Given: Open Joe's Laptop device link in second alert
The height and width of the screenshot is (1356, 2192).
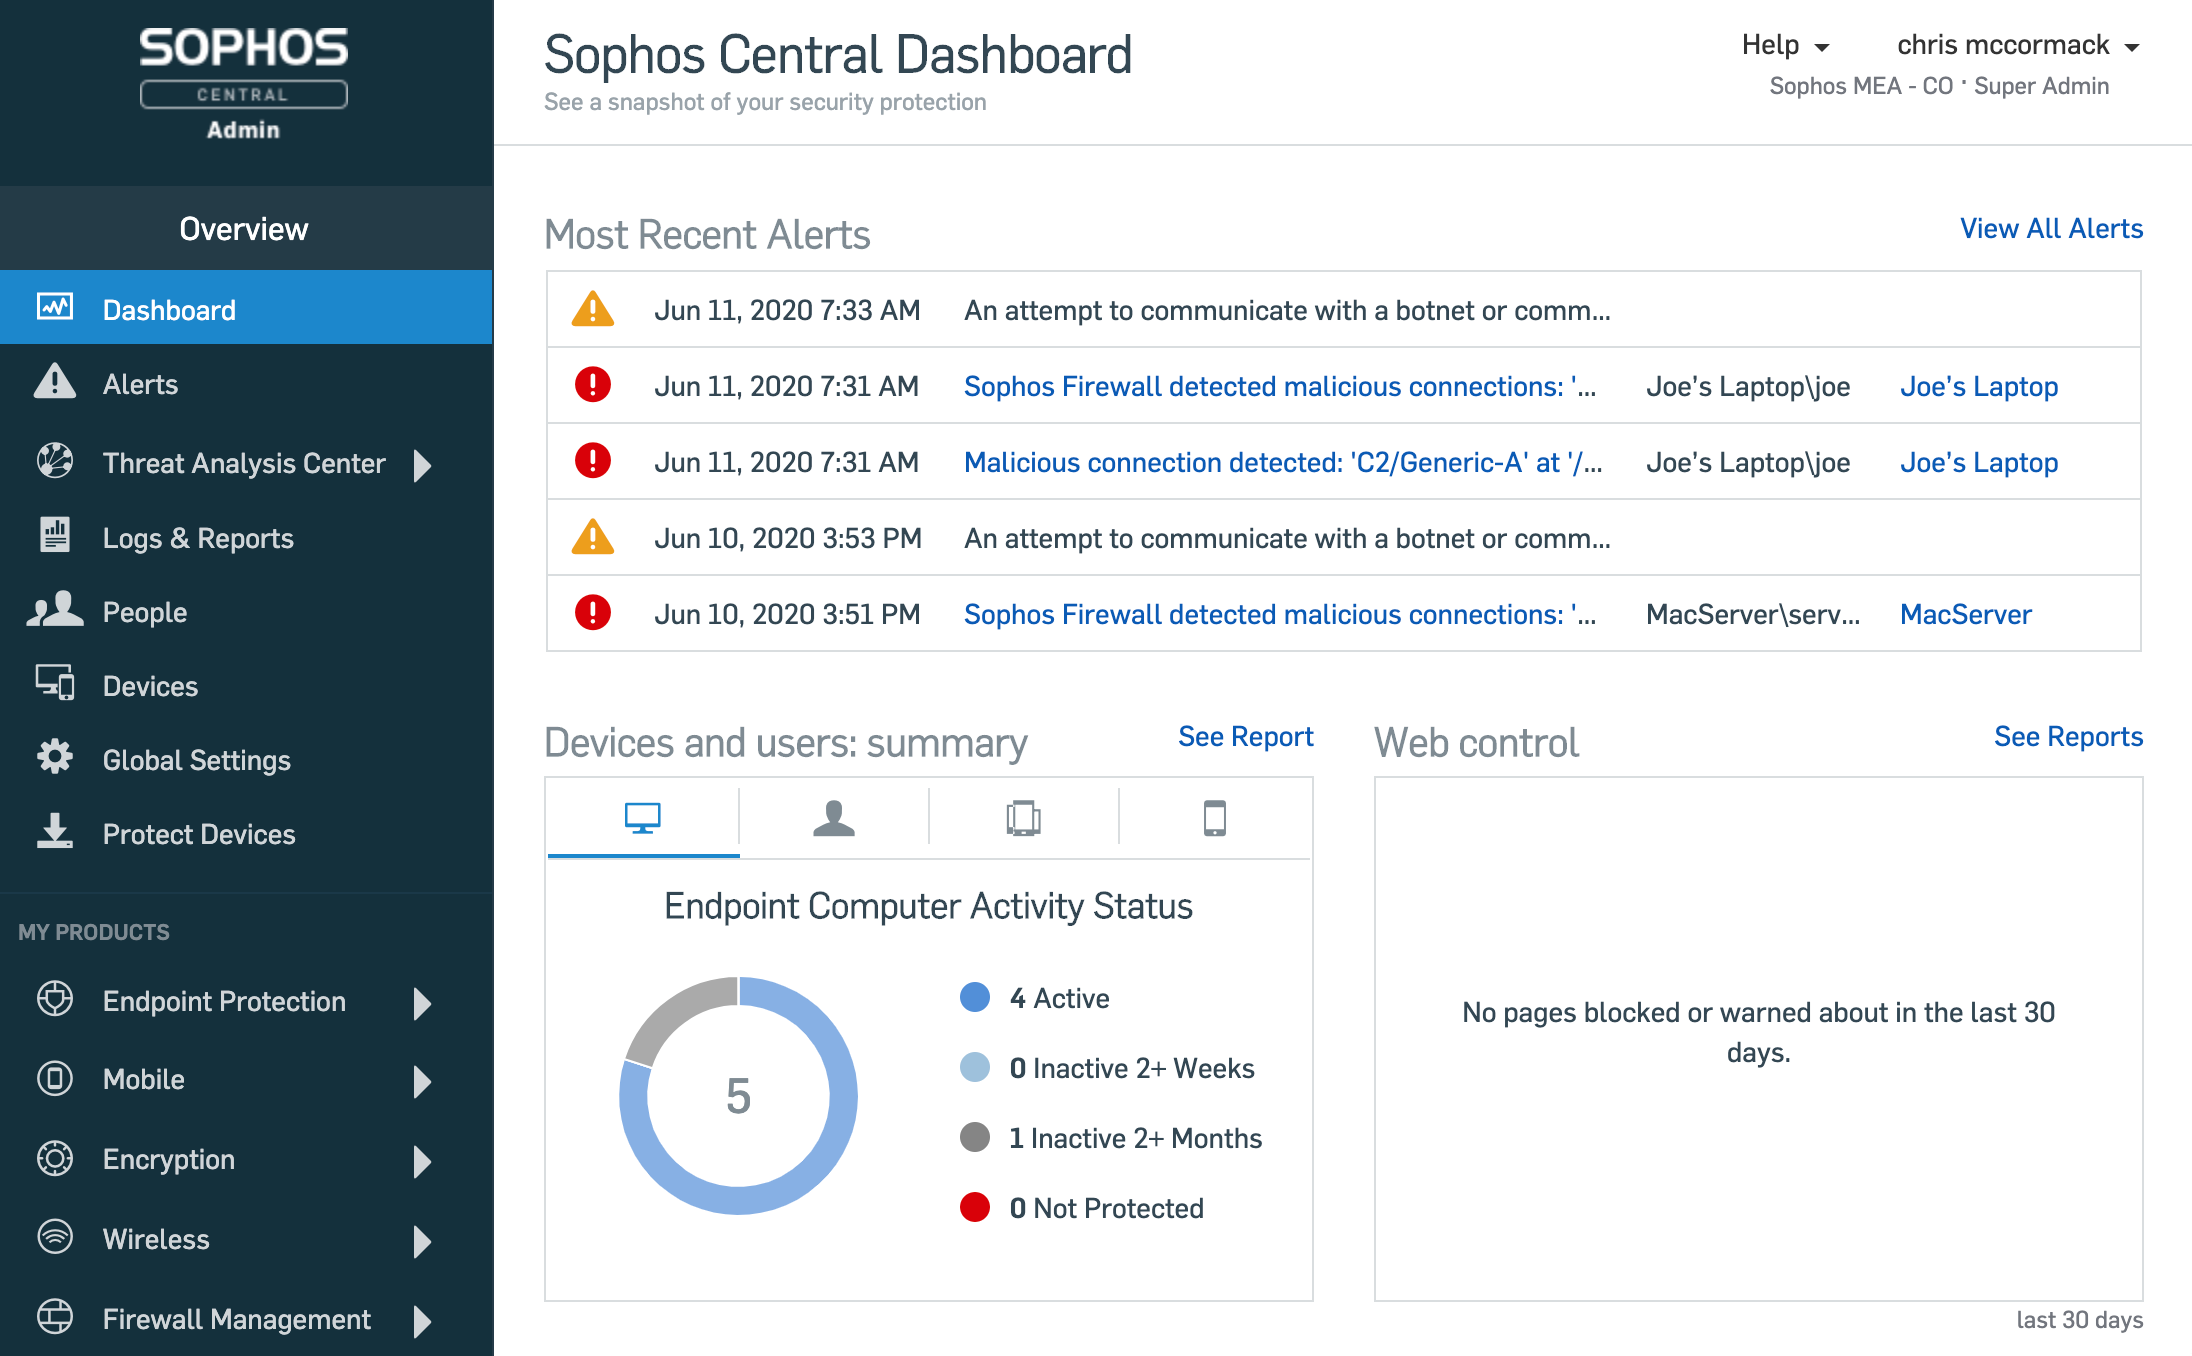Looking at the screenshot, I should pyautogui.click(x=1978, y=387).
